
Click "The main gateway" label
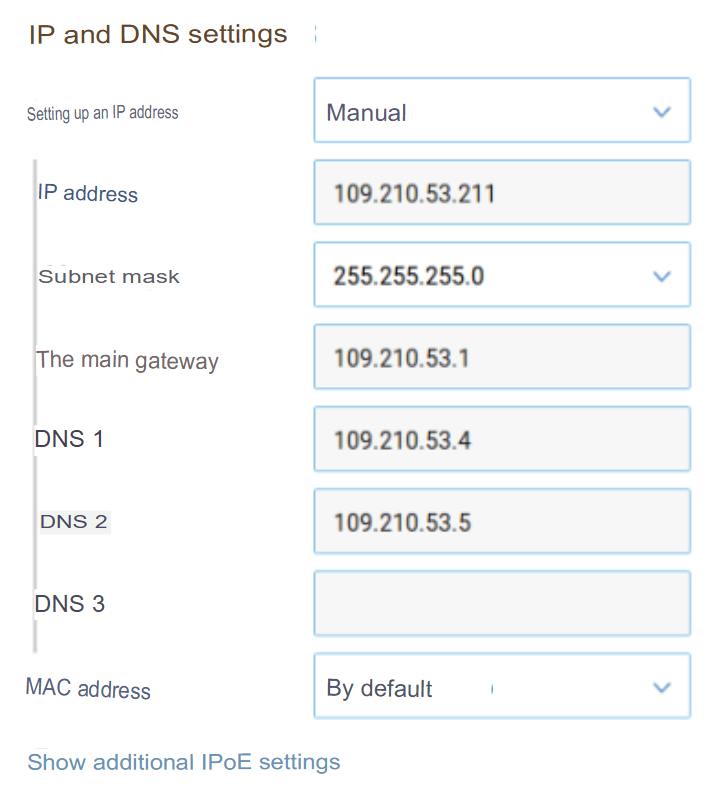click(x=127, y=360)
